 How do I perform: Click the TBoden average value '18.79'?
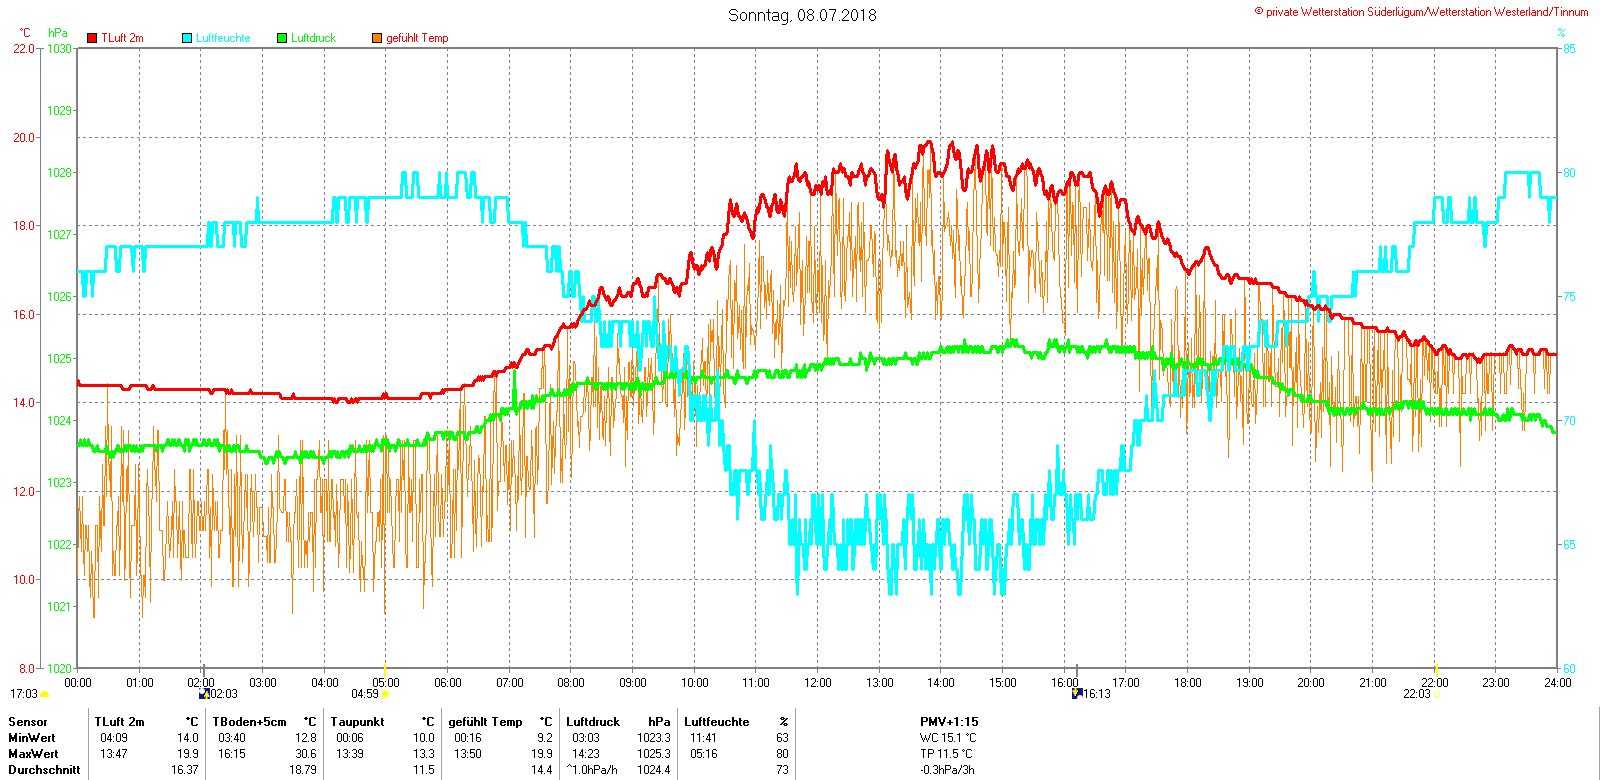click(x=303, y=770)
